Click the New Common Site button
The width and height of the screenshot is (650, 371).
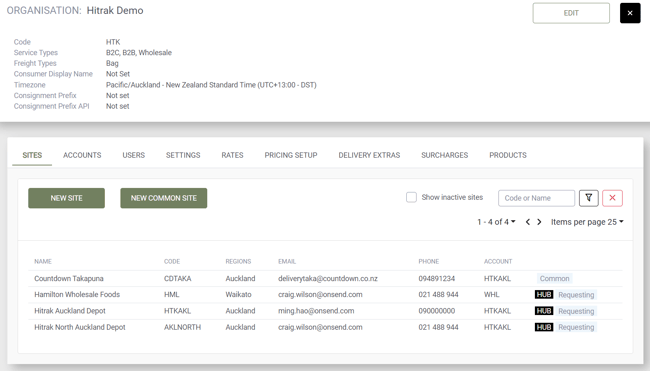[164, 198]
